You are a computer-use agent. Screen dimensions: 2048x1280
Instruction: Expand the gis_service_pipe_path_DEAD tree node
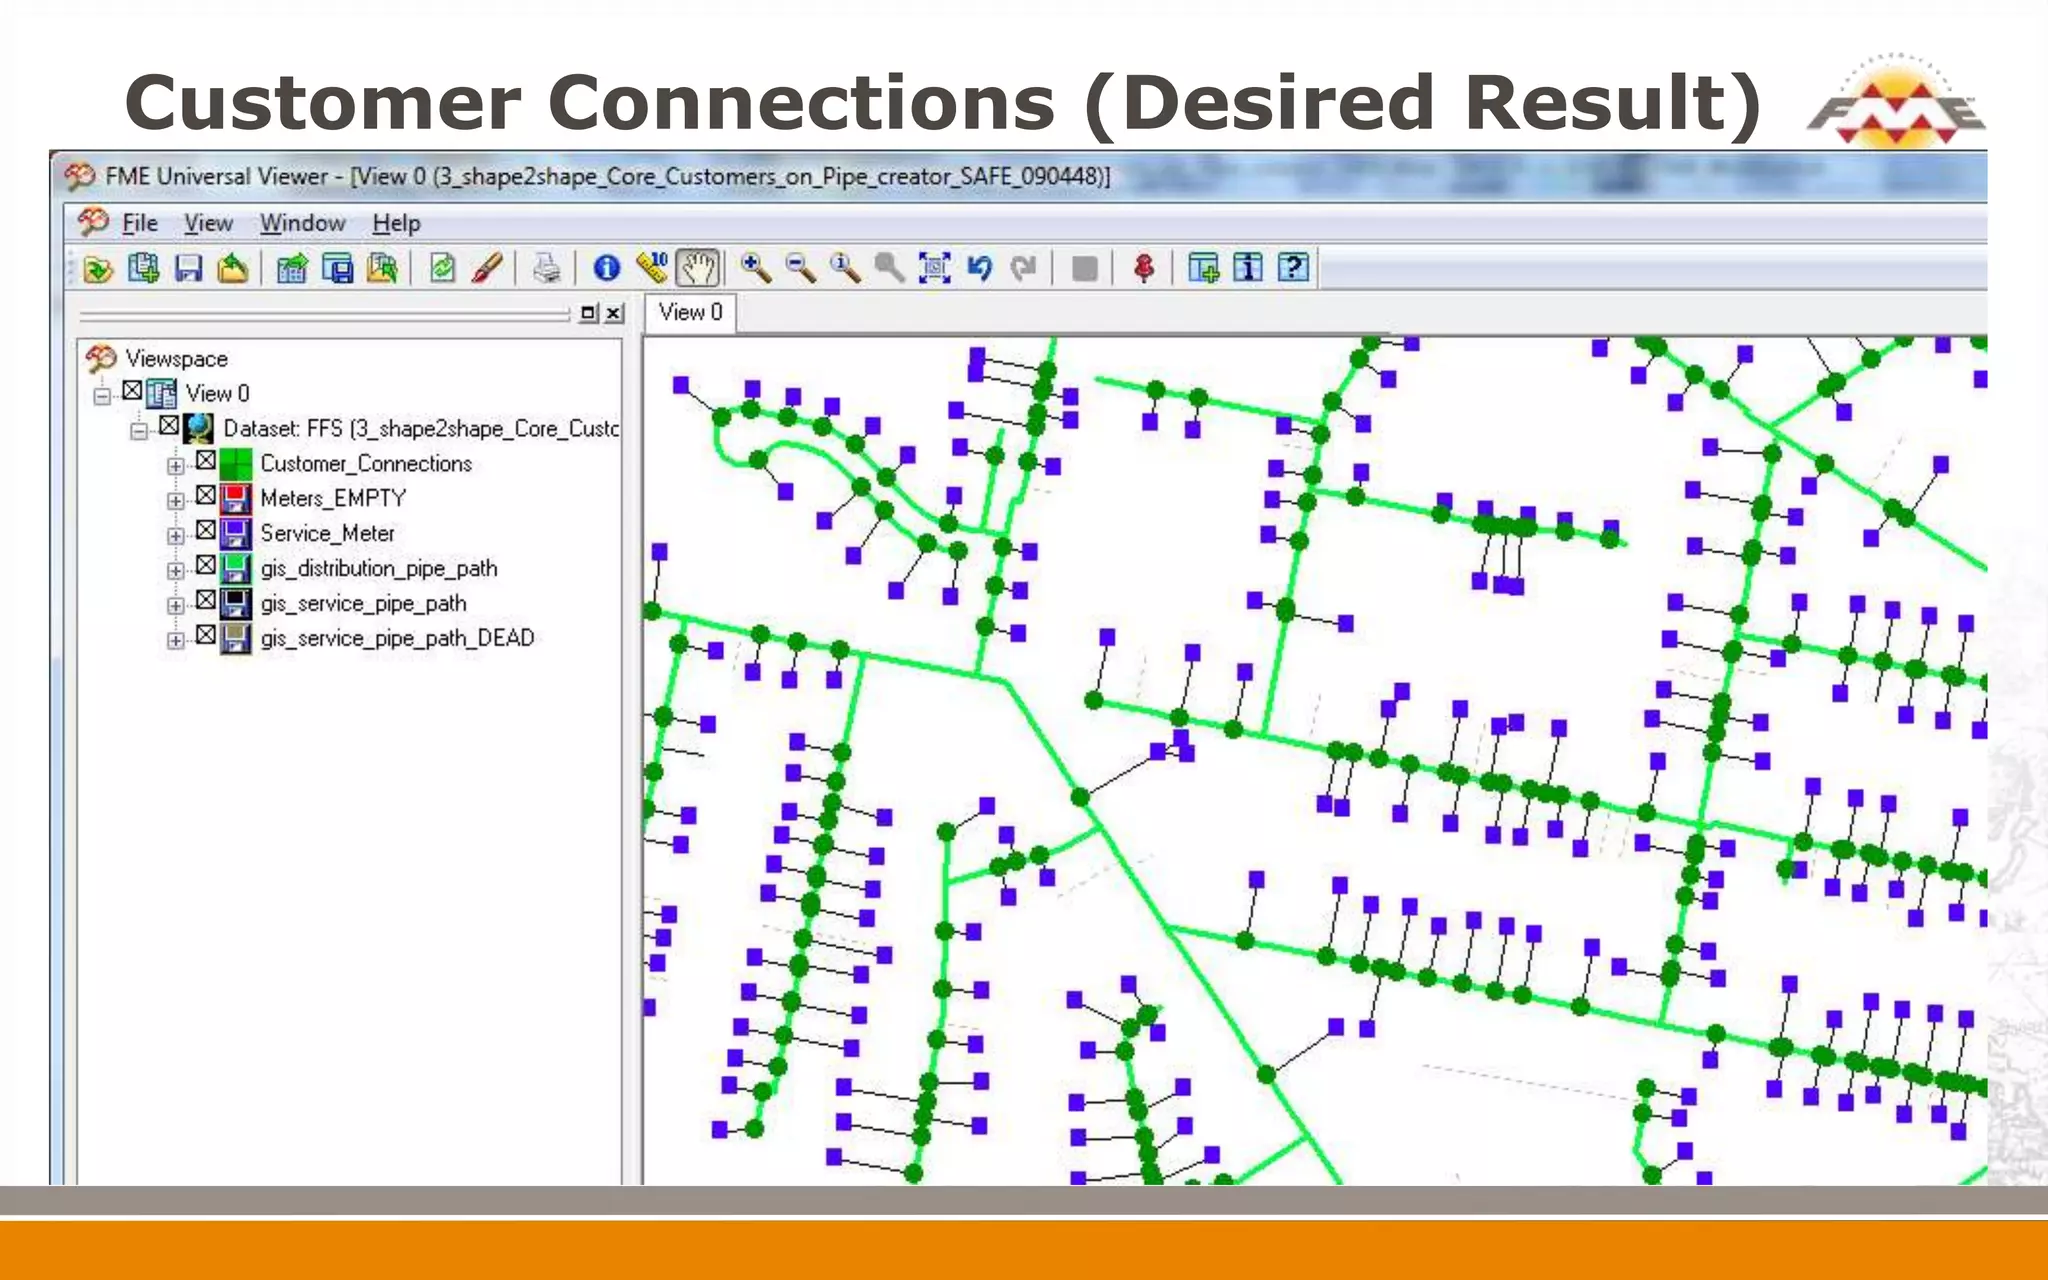[x=176, y=641]
